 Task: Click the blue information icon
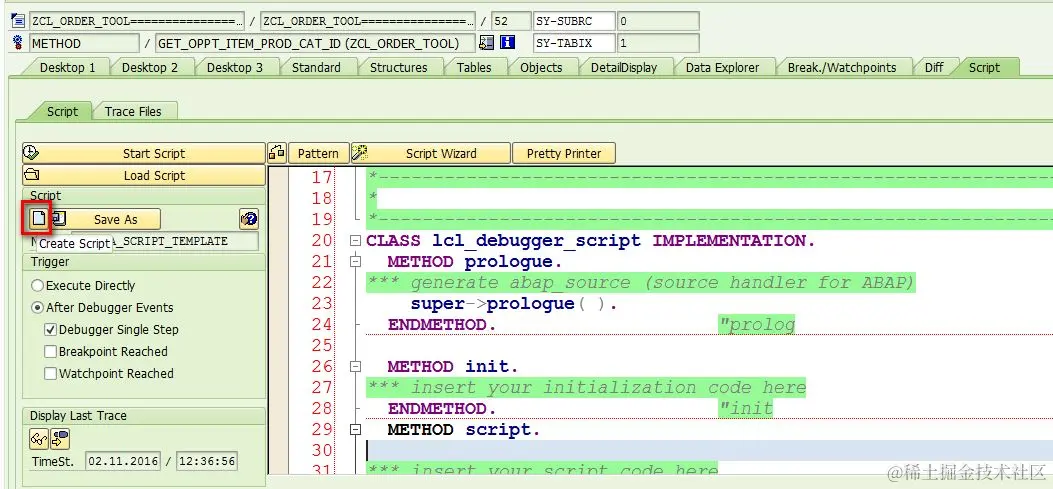pyautogui.click(x=507, y=43)
